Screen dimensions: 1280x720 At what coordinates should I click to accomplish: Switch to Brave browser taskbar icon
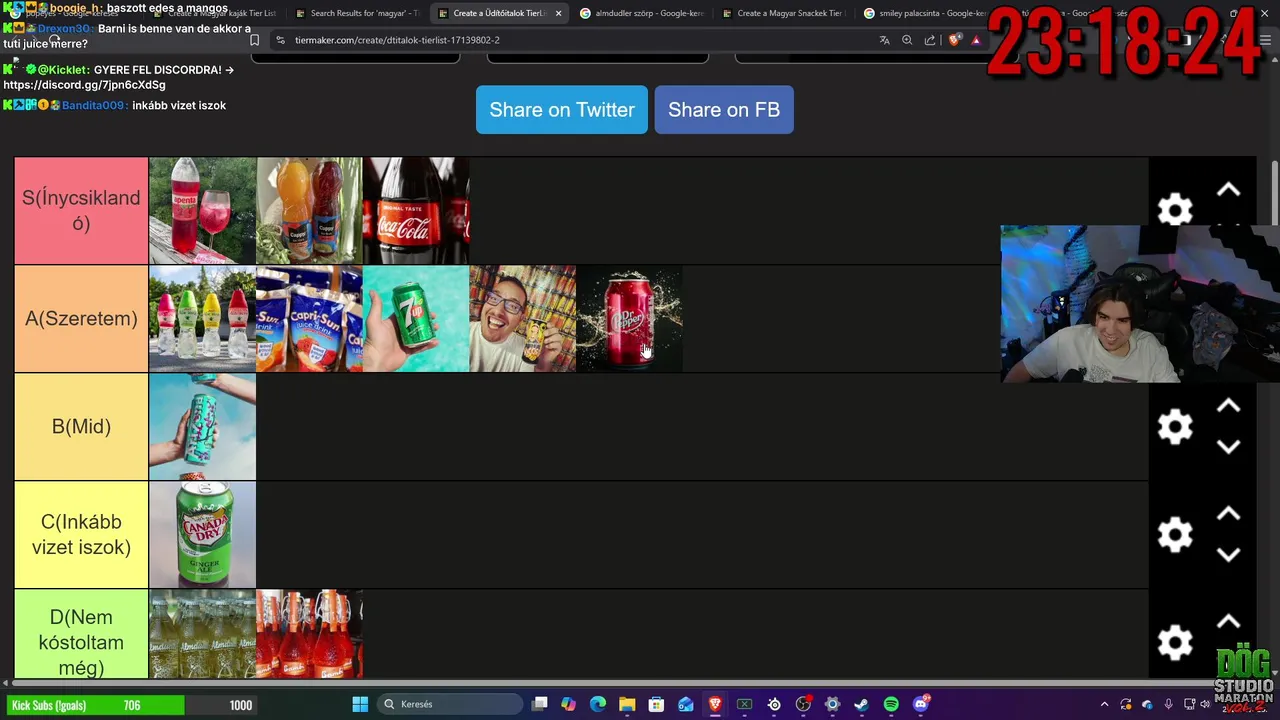click(715, 704)
